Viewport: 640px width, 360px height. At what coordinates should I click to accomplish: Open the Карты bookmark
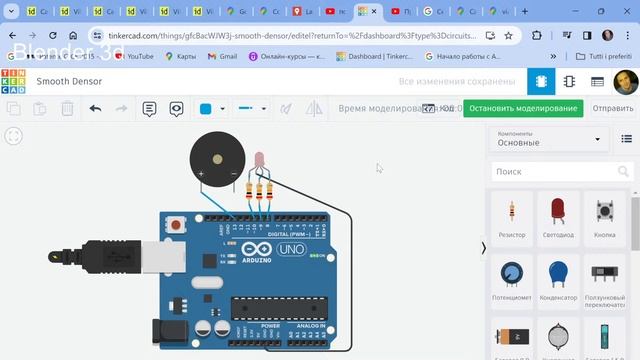(x=181, y=56)
